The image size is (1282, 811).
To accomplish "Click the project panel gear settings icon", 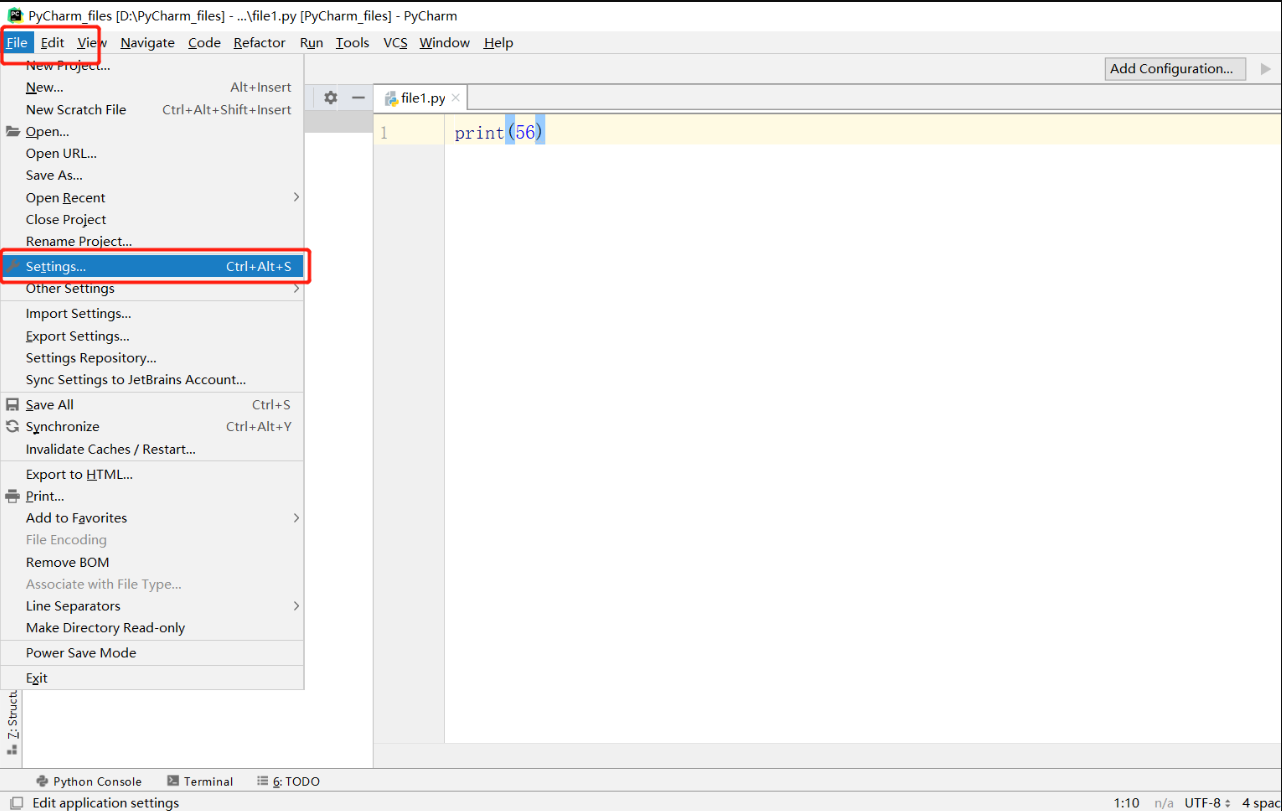I will pos(330,97).
